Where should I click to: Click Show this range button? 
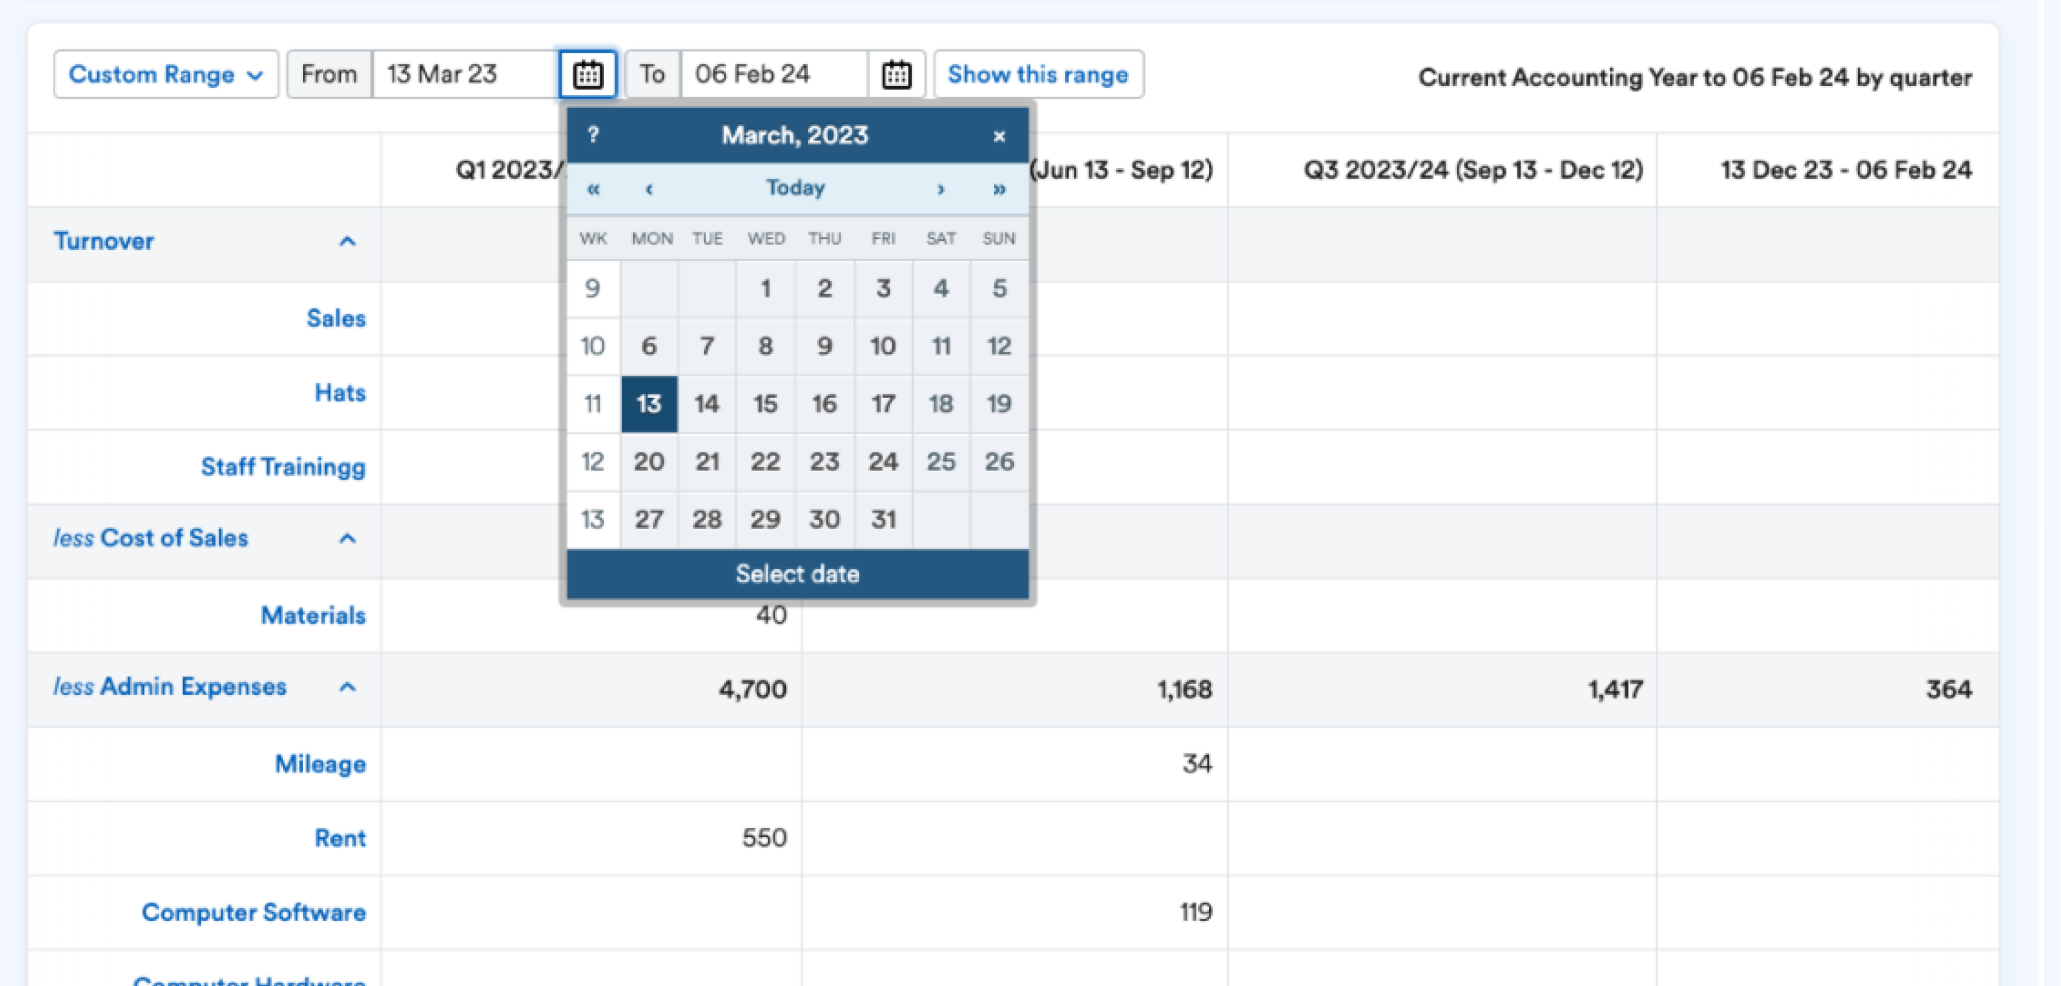tap(1038, 75)
